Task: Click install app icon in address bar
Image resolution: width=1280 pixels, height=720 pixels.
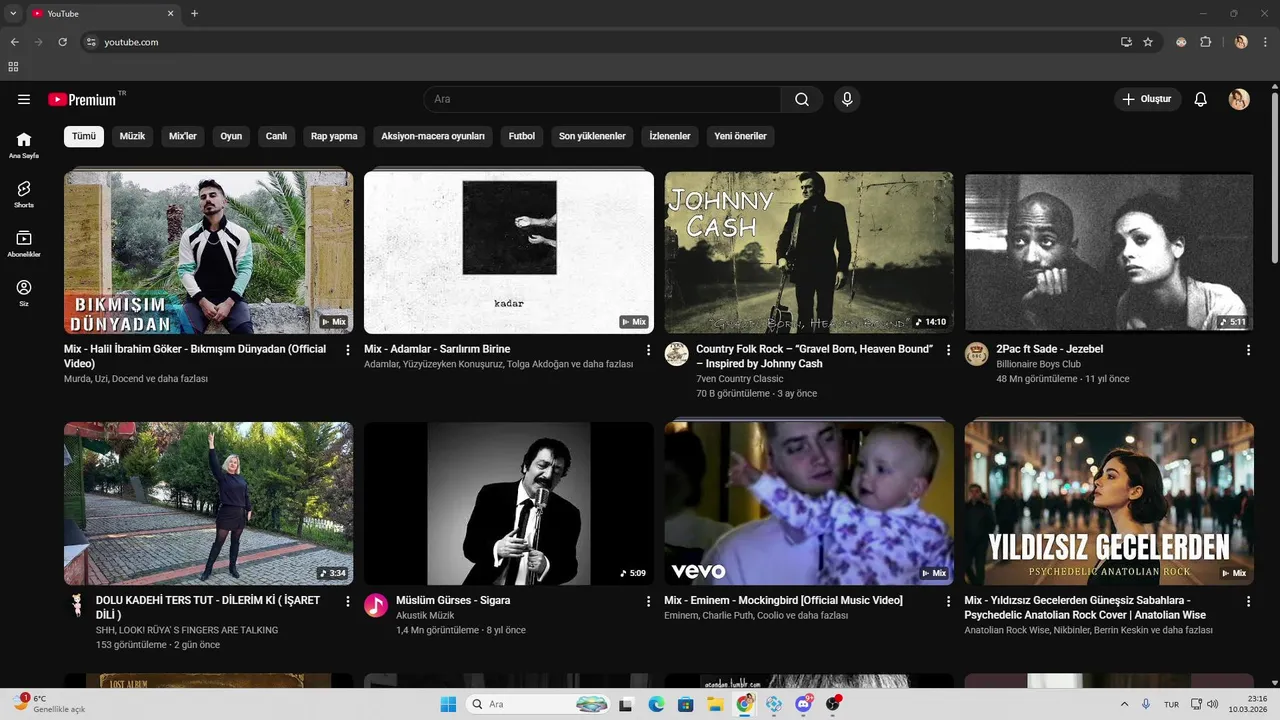Action: tap(1126, 42)
